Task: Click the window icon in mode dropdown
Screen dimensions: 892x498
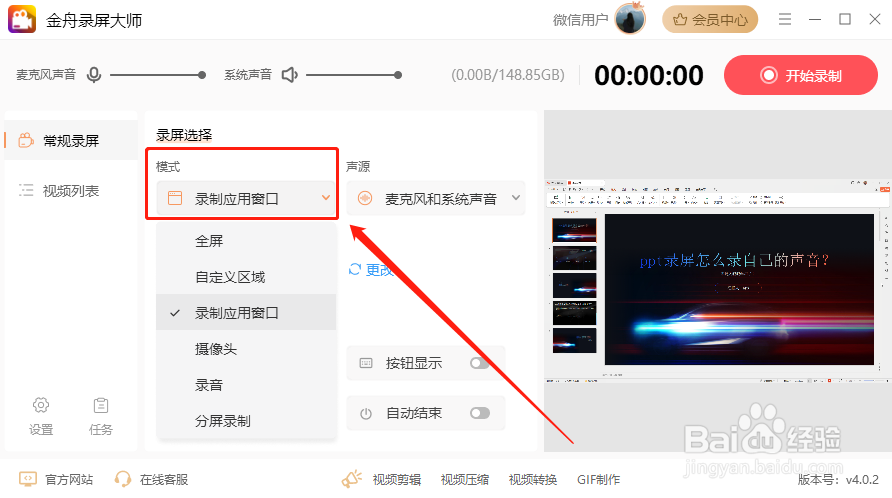Action: 175,198
